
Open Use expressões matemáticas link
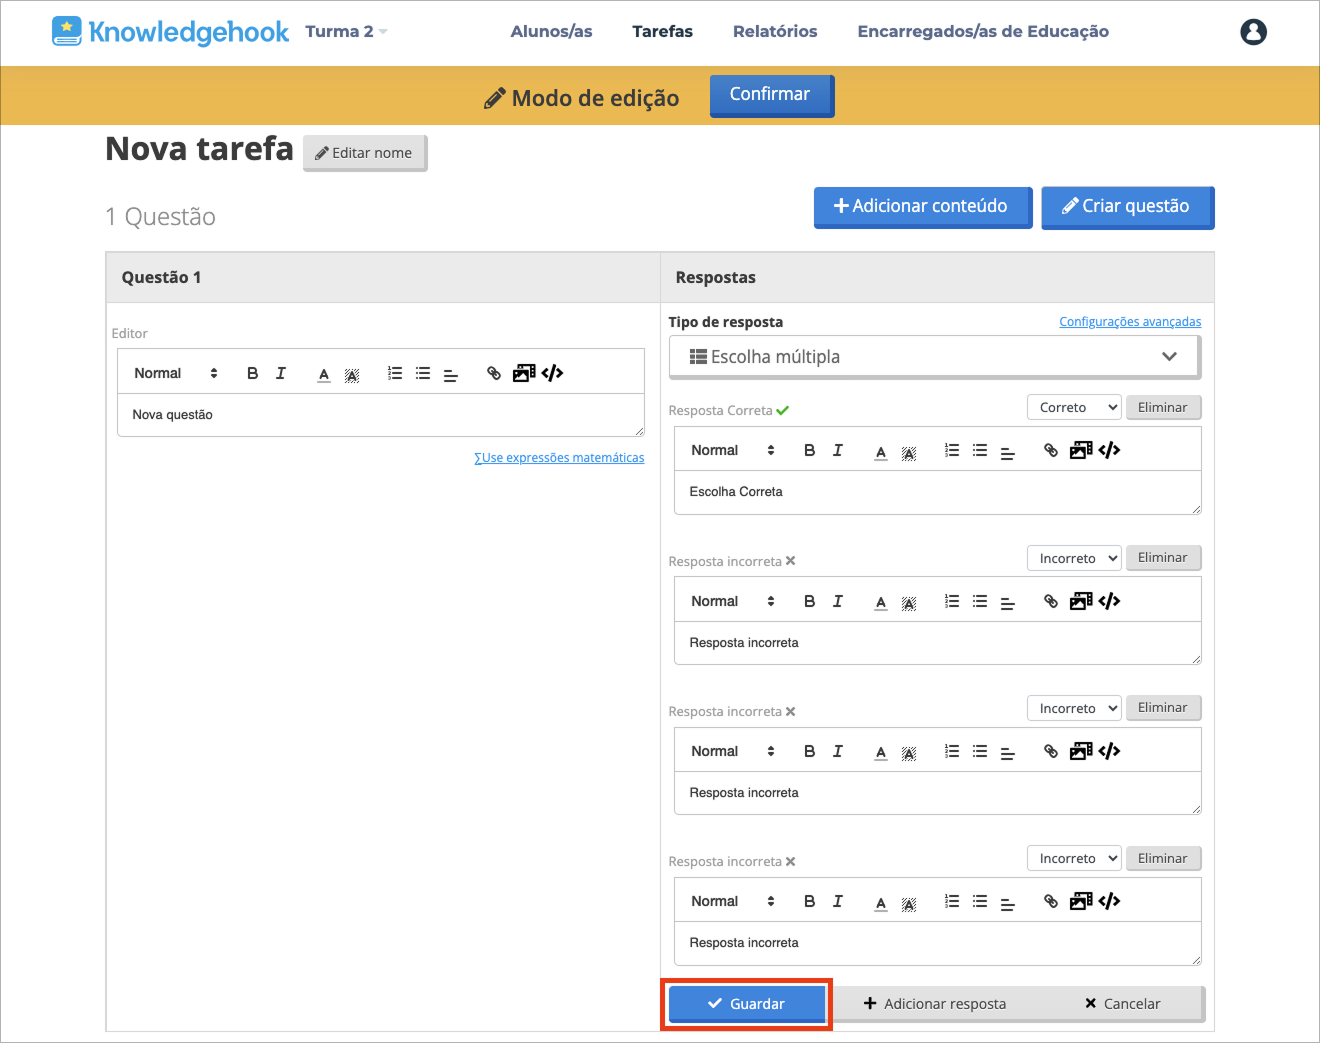pyautogui.click(x=559, y=458)
